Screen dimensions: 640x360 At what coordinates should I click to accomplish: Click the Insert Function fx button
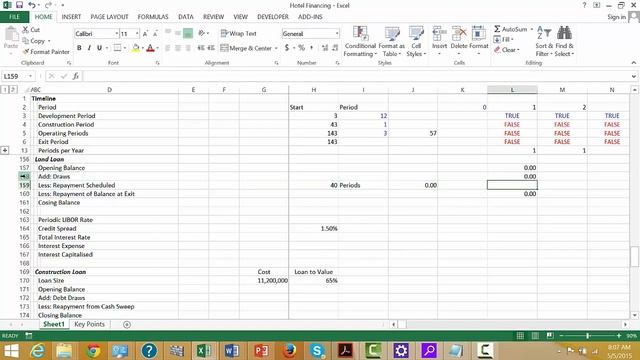click(76, 76)
